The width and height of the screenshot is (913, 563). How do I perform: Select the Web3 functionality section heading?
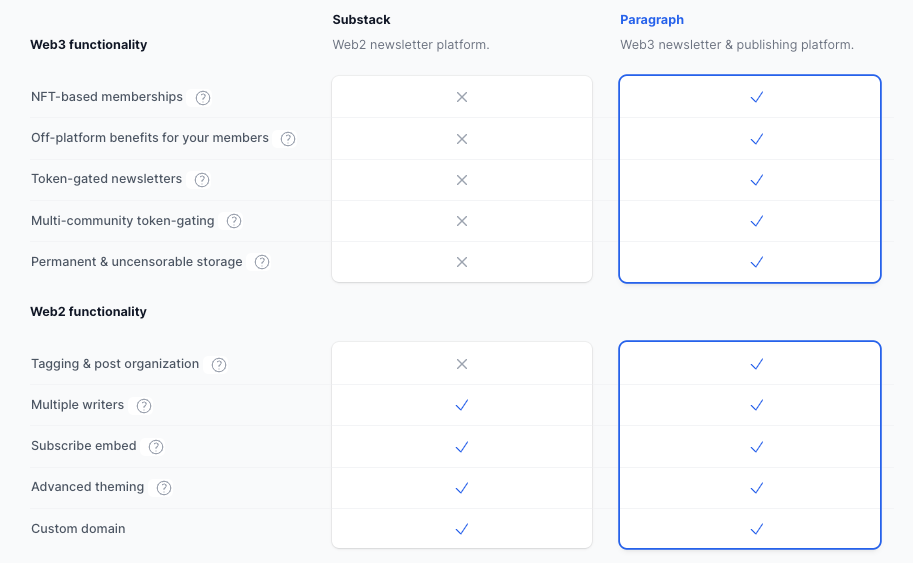(x=89, y=45)
